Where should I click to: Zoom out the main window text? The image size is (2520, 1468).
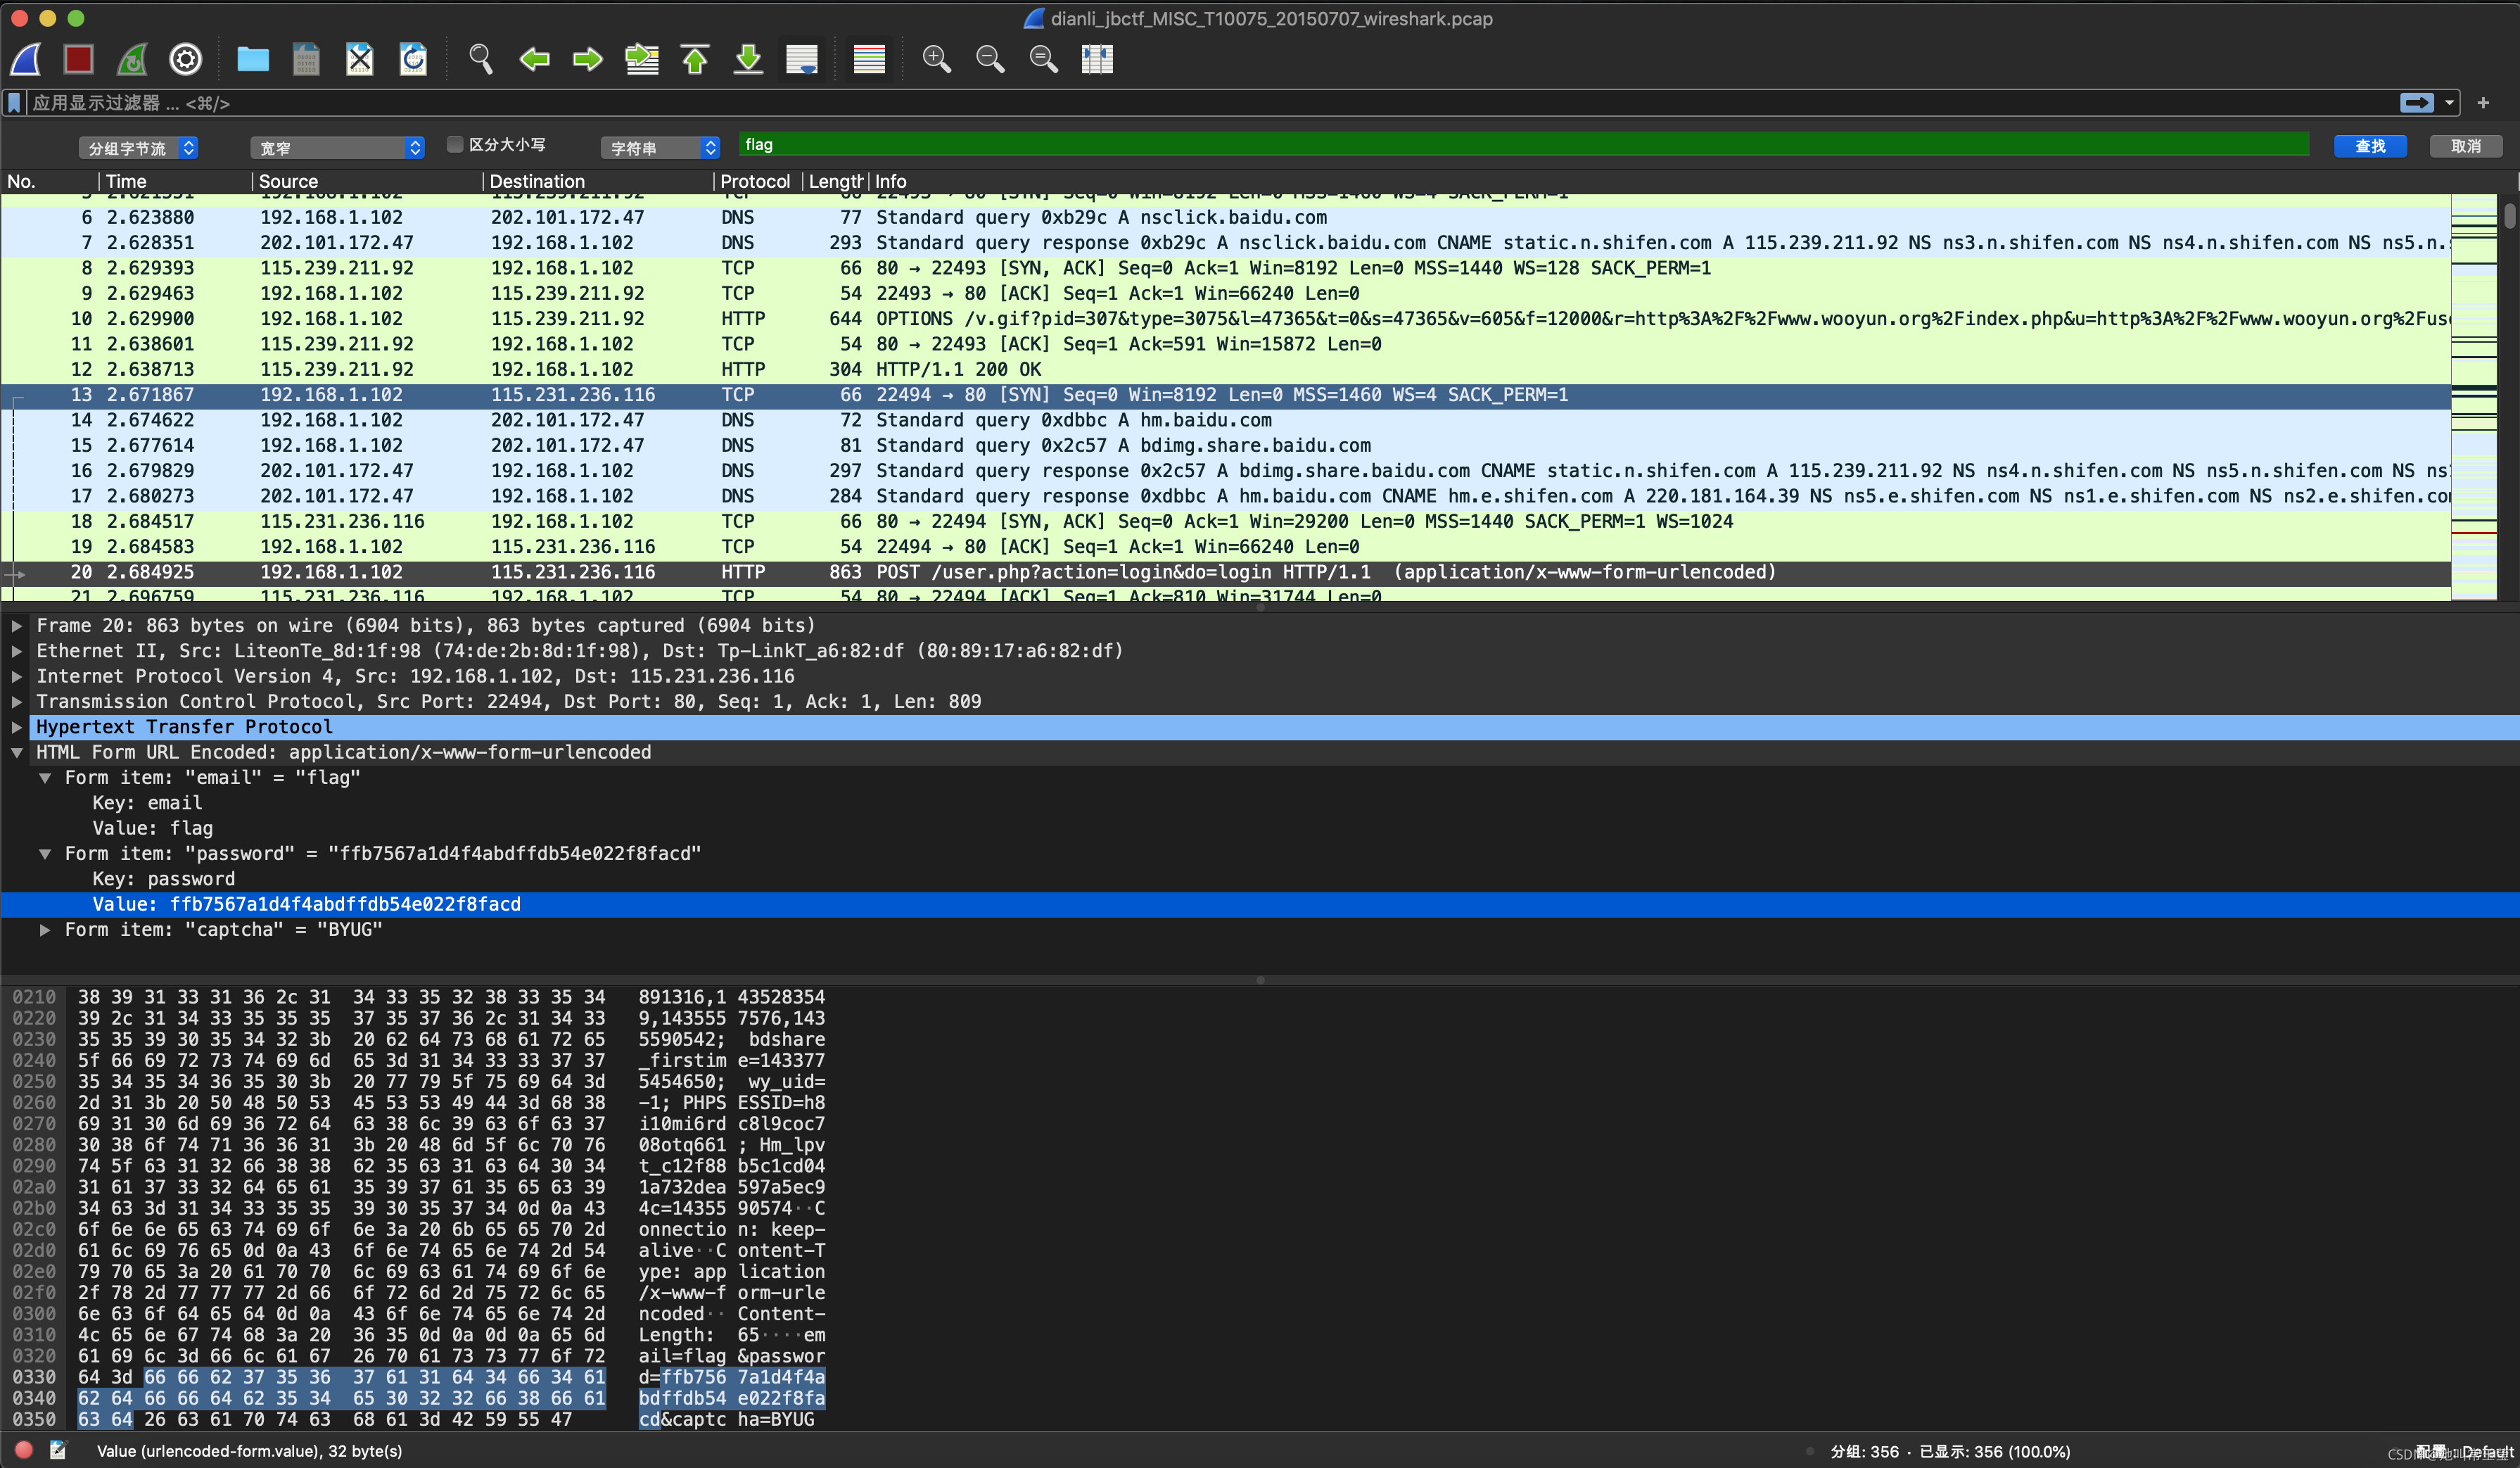pyautogui.click(x=990, y=60)
